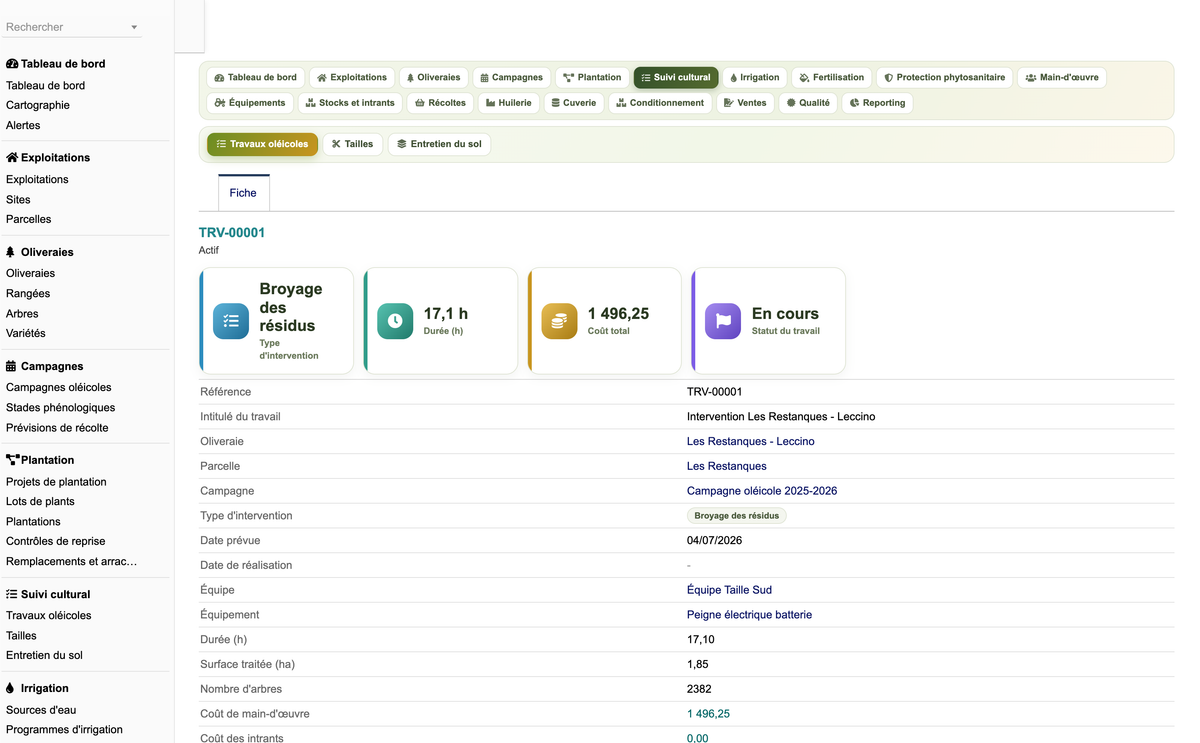Select Suivi cultural top navigation button

point(676,77)
